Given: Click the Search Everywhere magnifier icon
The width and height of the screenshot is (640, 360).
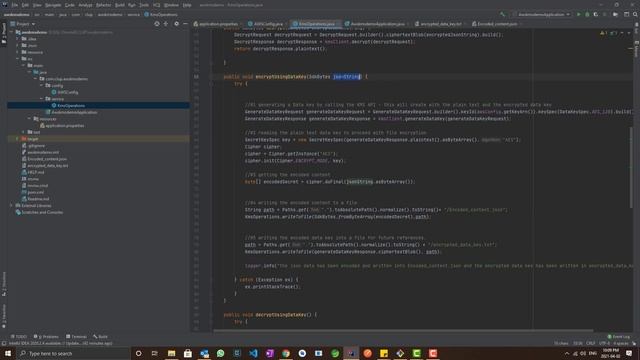Looking at the screenshot, I should [635, 14].
